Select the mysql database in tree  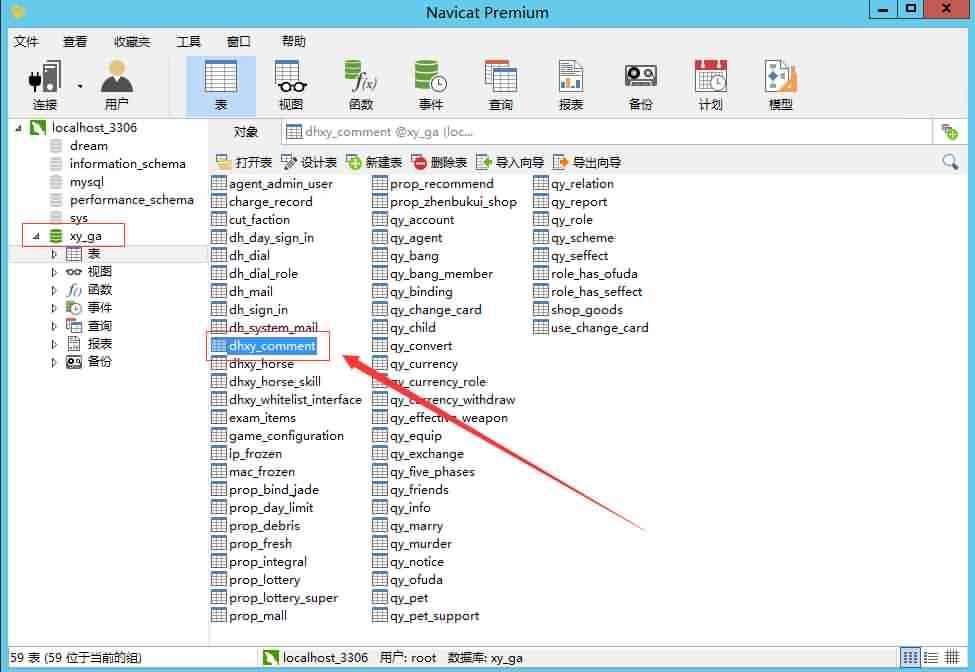(x=93, y=182)
